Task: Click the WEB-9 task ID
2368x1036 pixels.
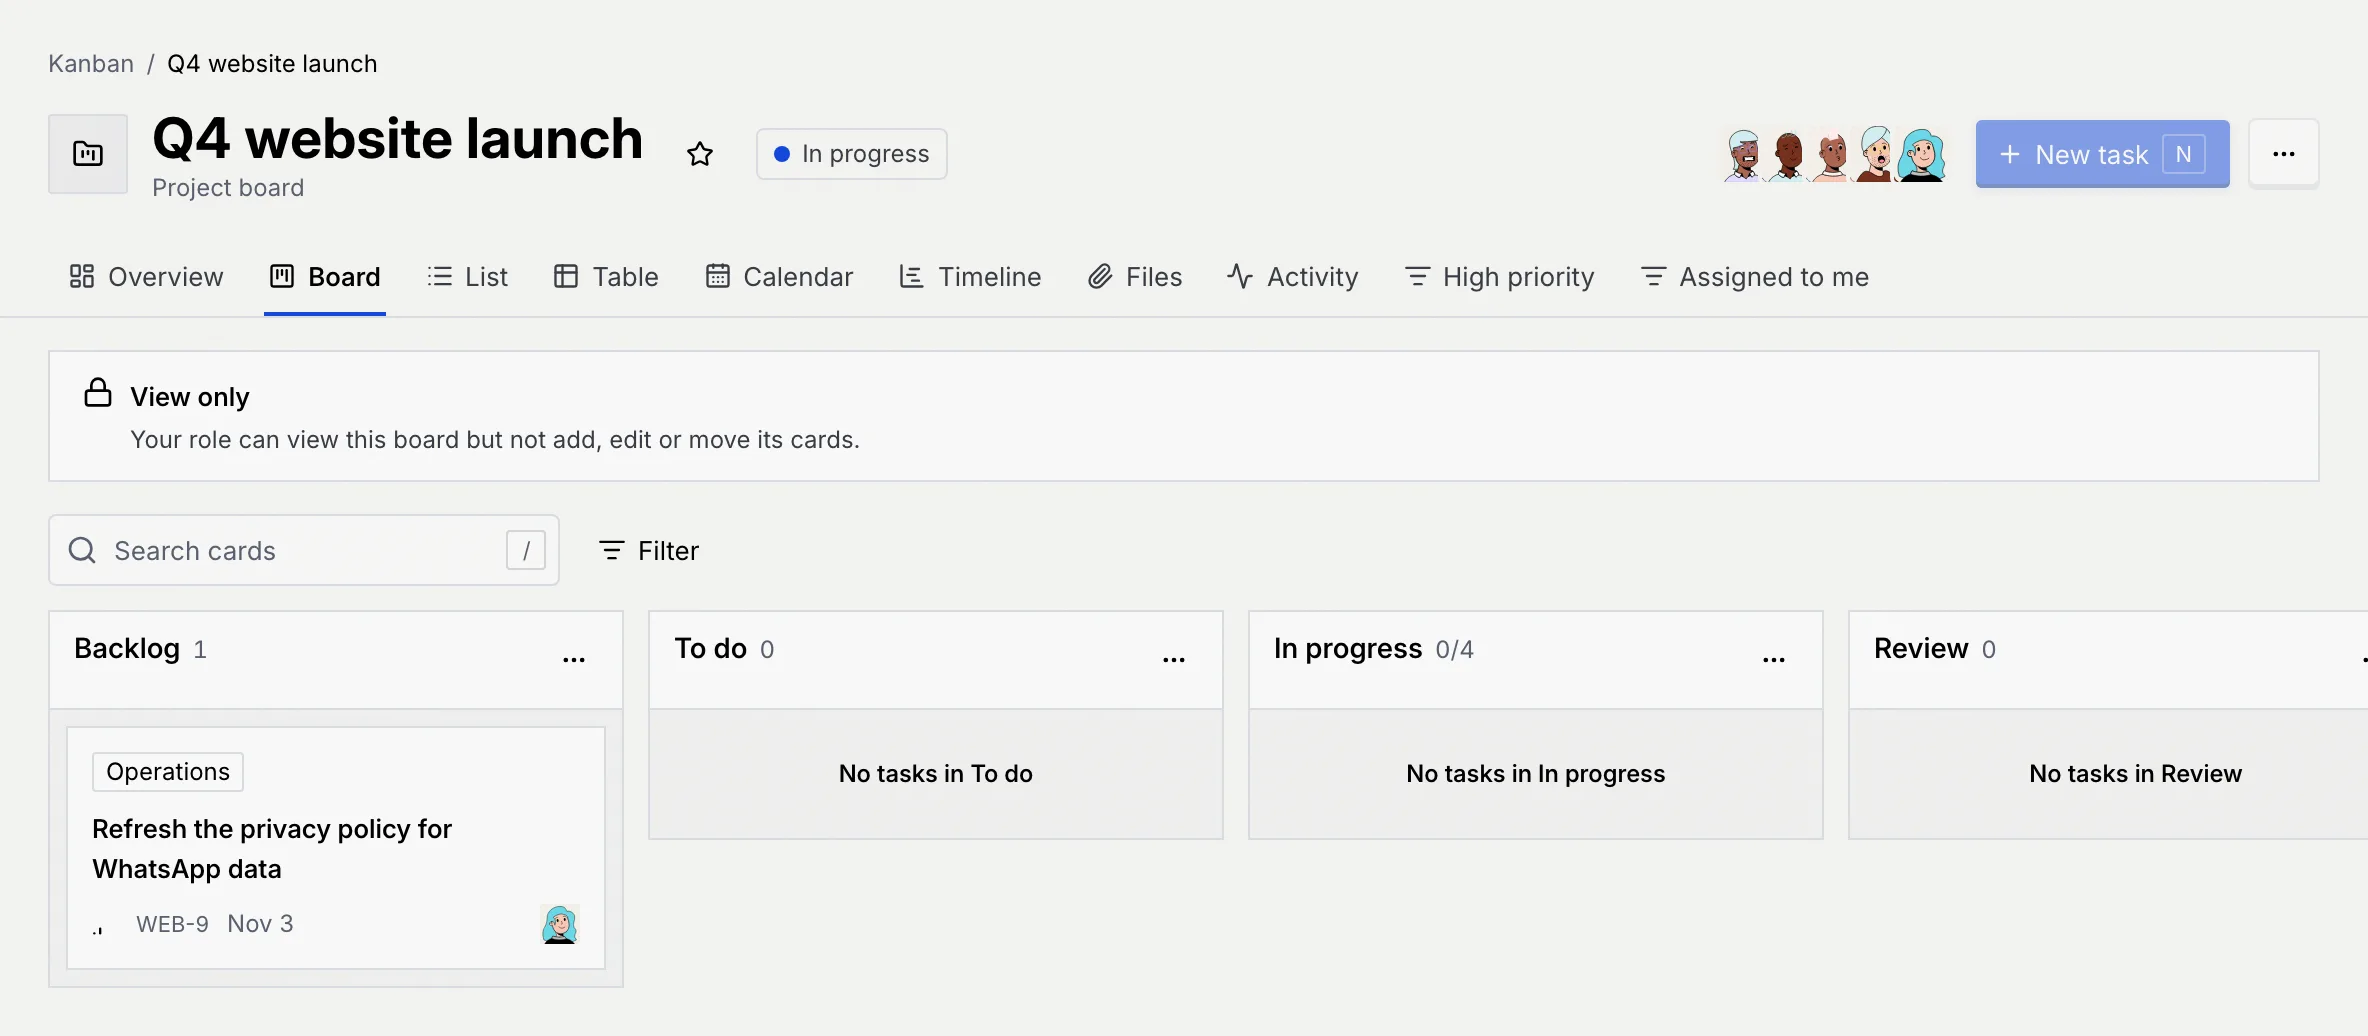Action: coord(172,924)
